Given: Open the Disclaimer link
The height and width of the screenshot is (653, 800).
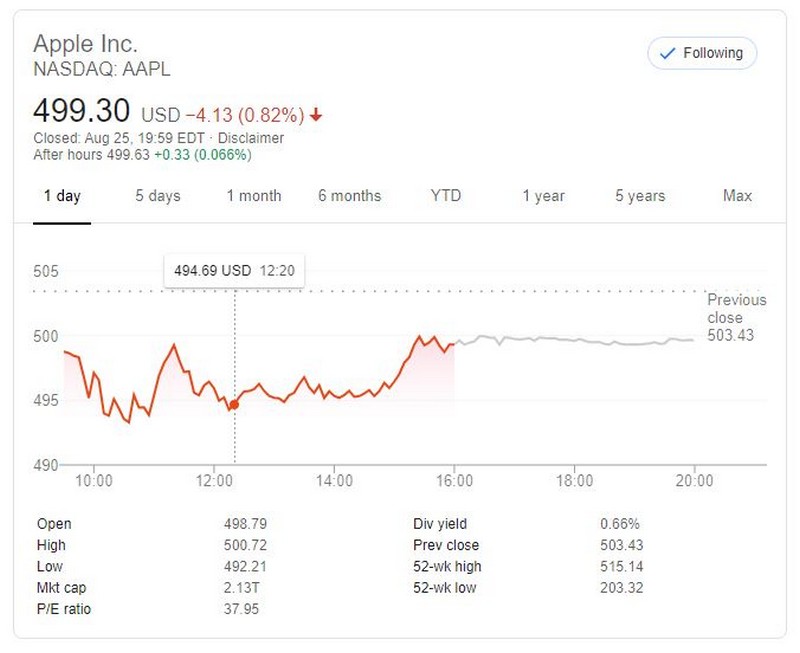Looking at the screenshot, I should coord(250,138).
